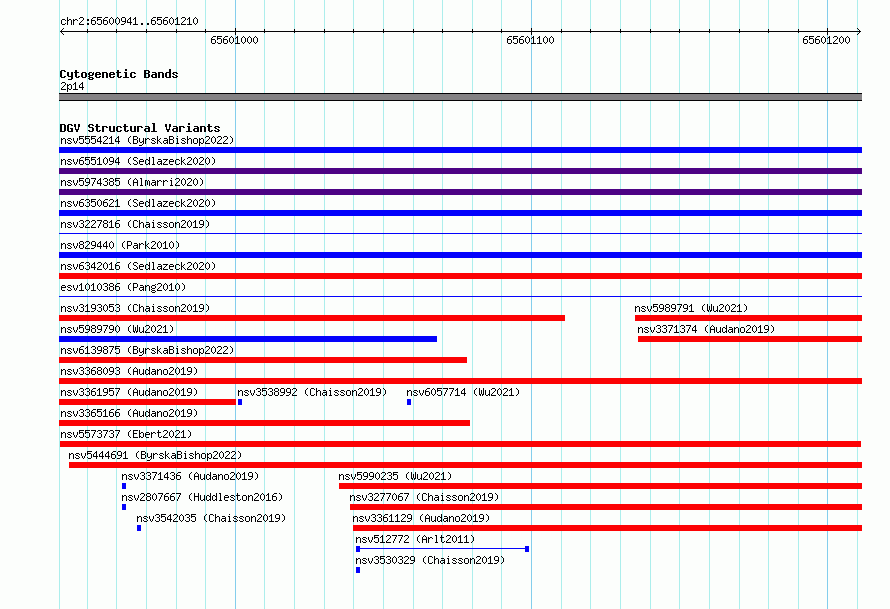Click the nsv5989791 (Wu2021) label

pos(691,308)
